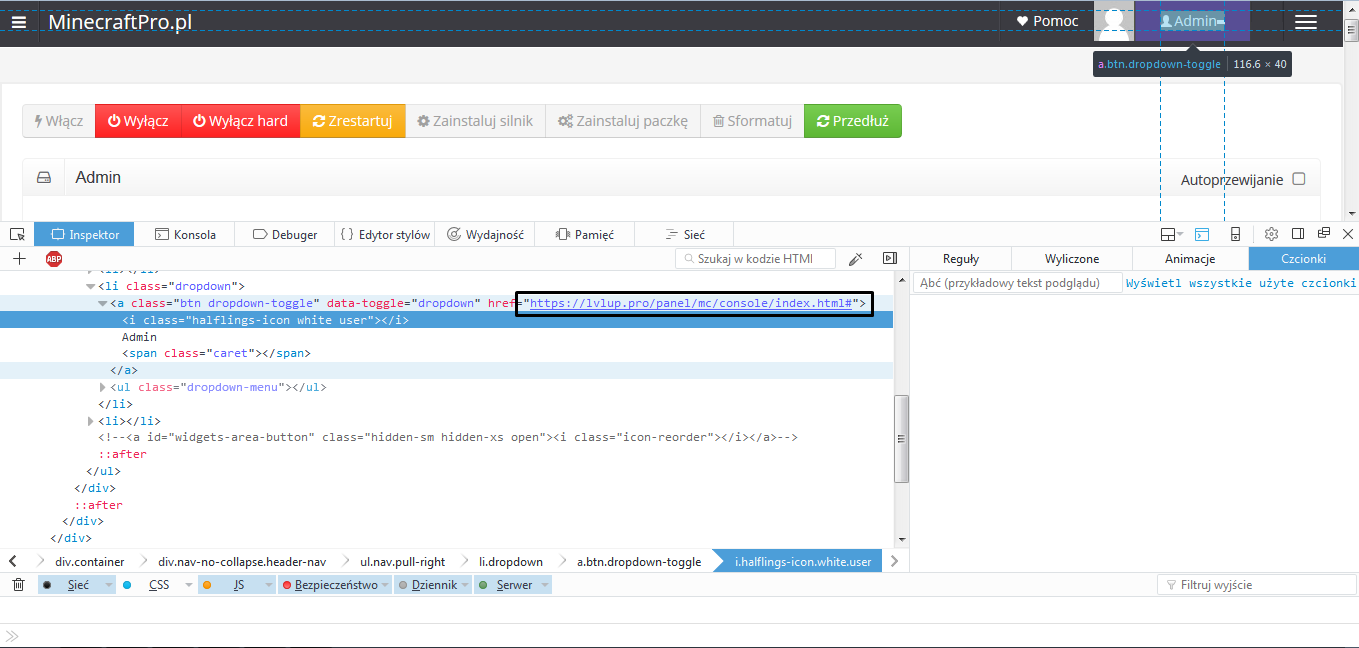Open devtools settings gear icon
Image resolution: width=1359 pixels, height=648 pixels.
click(x=1271, y=234)
